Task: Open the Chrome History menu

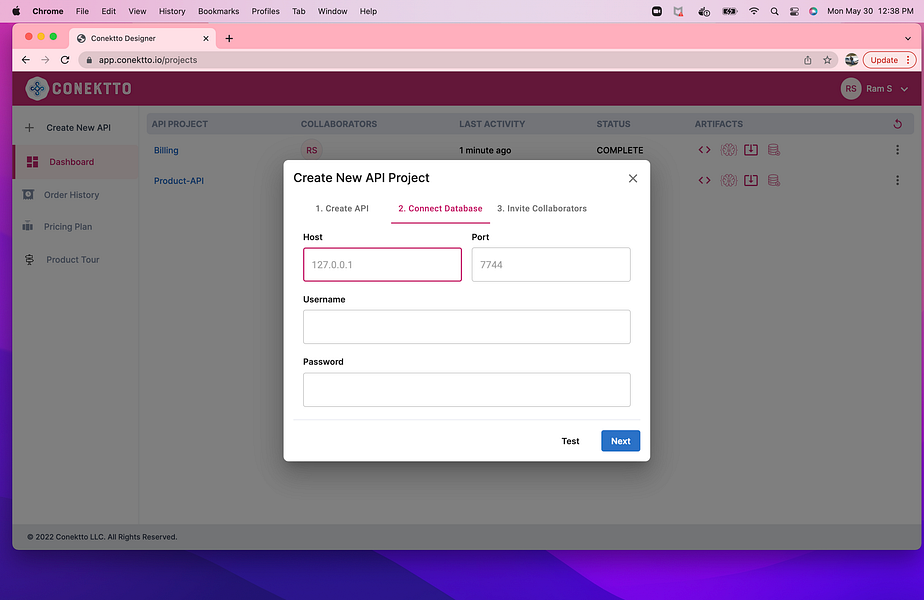Action: (x=172, y=11)
